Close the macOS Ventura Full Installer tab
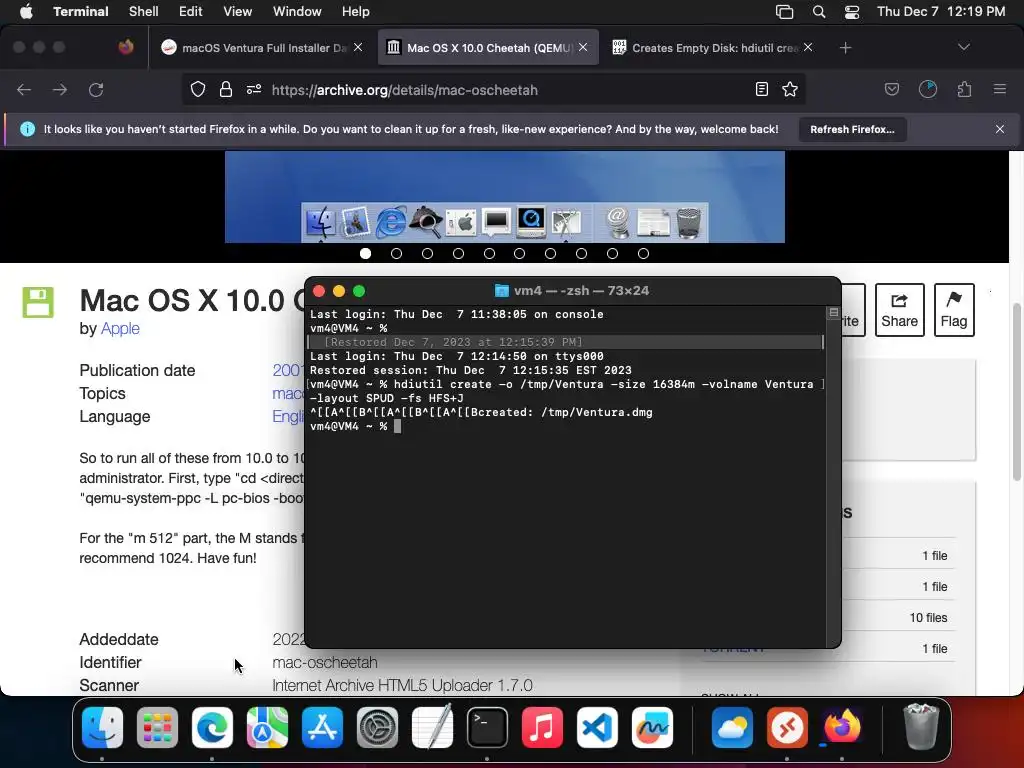Viewport: 1024px width, 768px height. [x=358, y=47]
